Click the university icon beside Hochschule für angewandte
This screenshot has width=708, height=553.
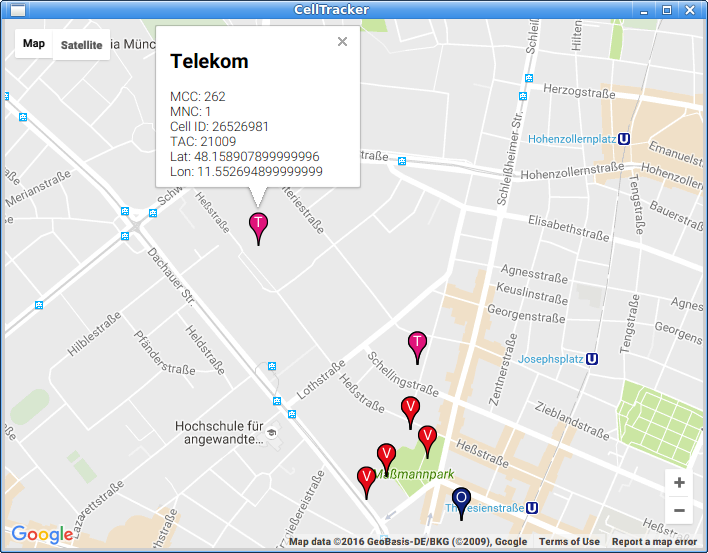click(x=271, y=432)
